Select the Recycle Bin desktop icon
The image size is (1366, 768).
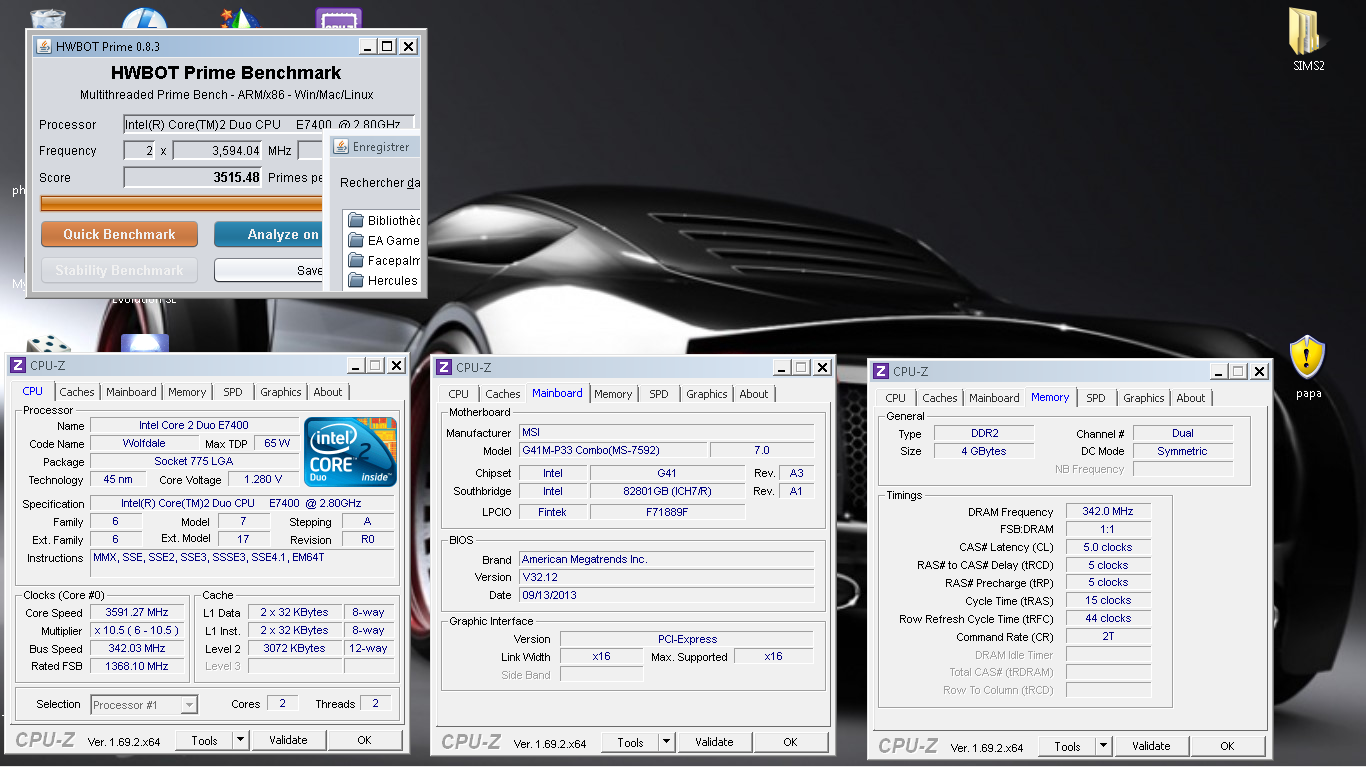pyautogui.click(x=46, y=18)
